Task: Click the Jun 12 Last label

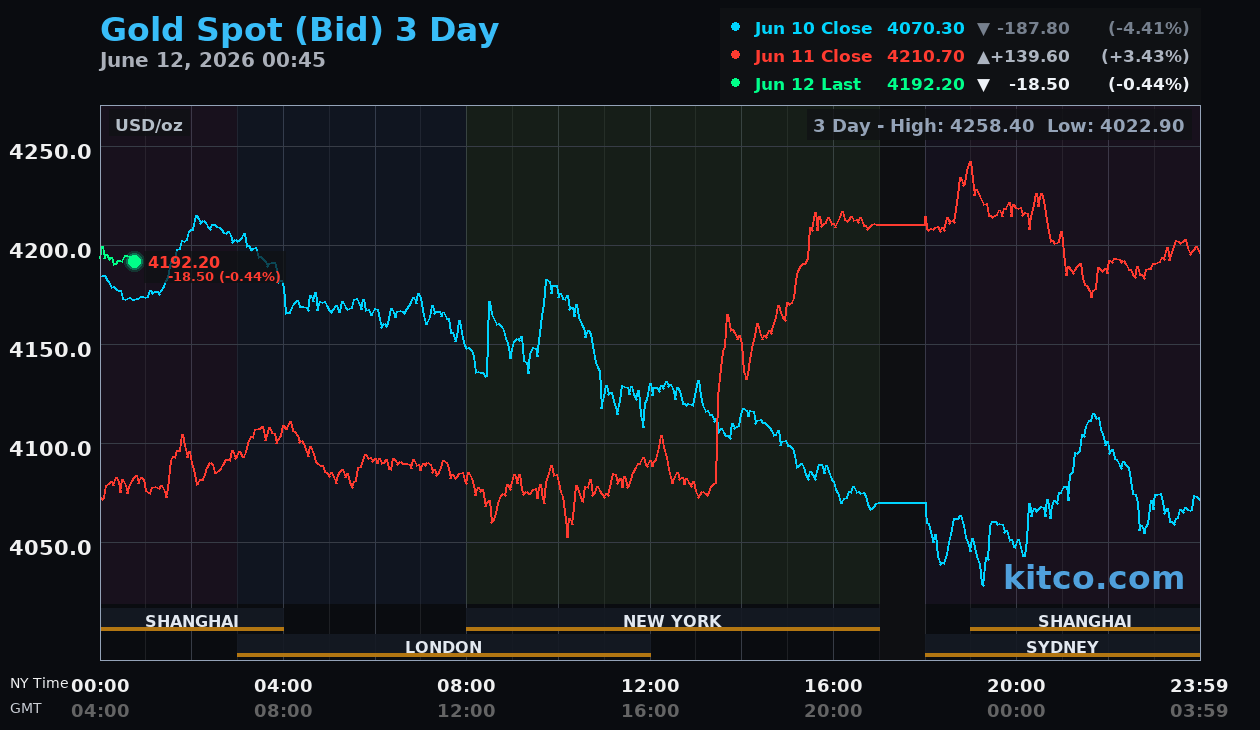Action: tap(807, 85)
